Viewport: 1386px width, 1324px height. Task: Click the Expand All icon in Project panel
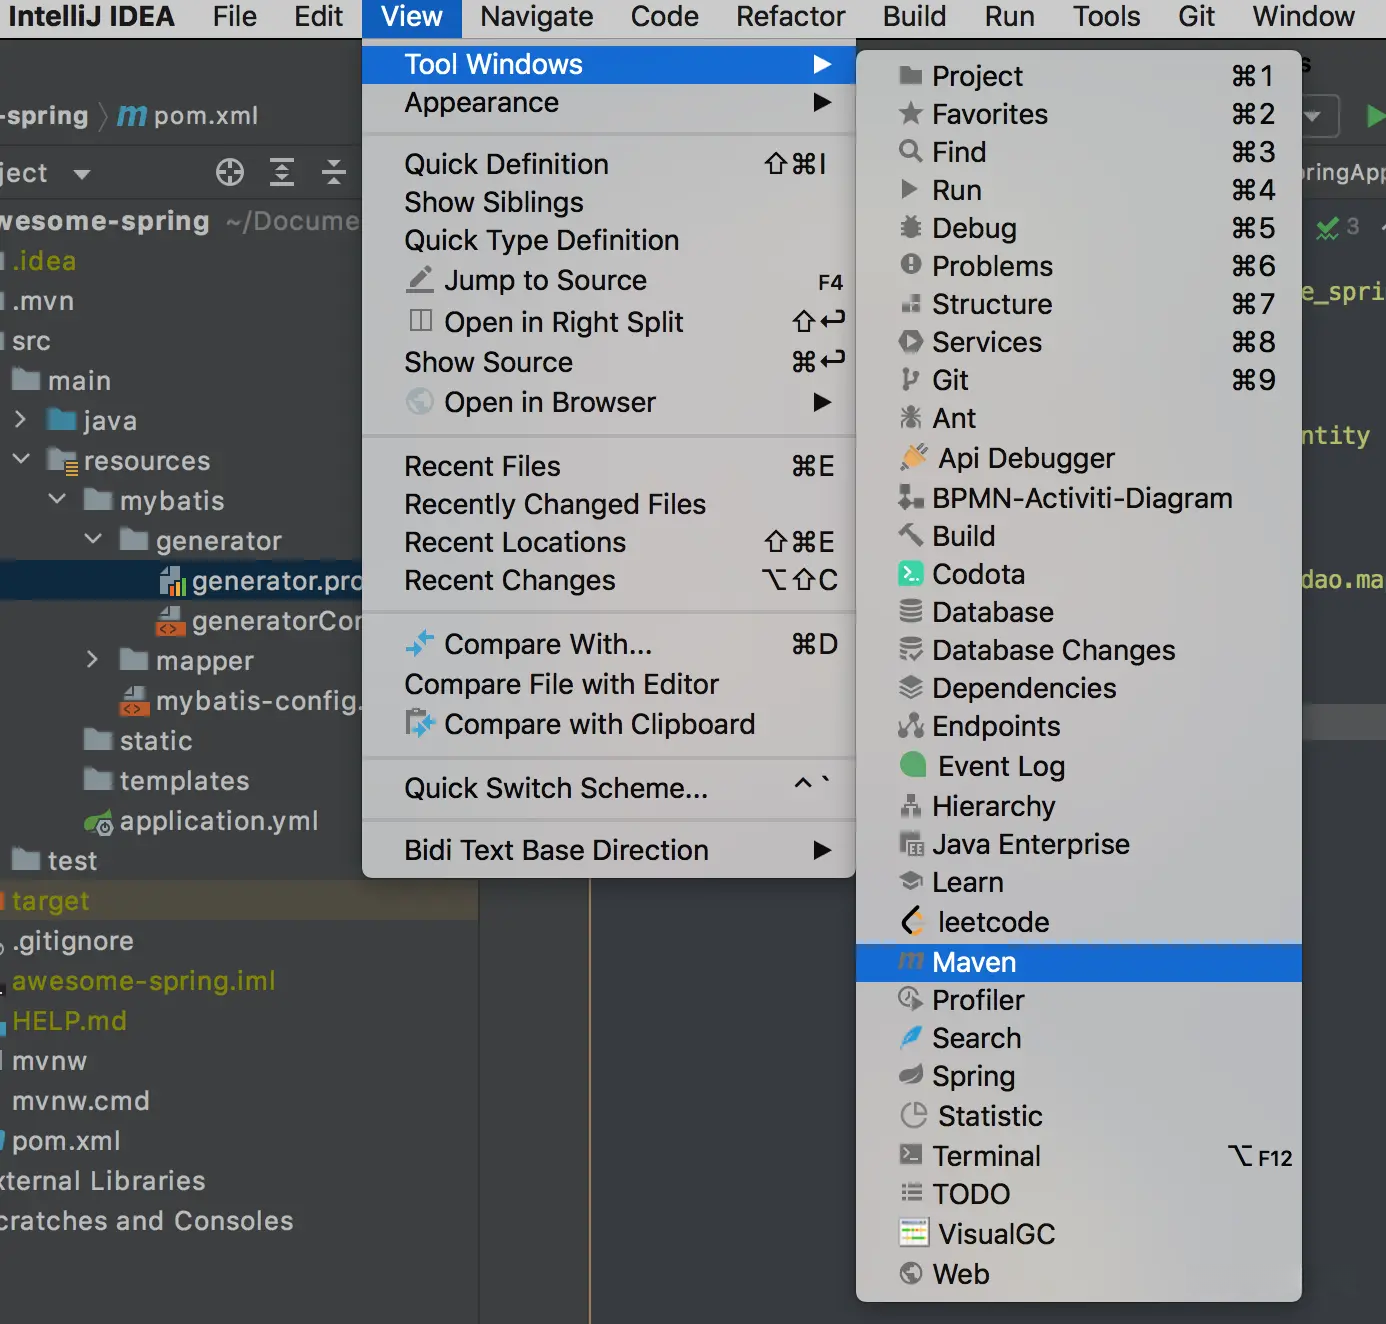pyautogui.click(x=282, y=173)
